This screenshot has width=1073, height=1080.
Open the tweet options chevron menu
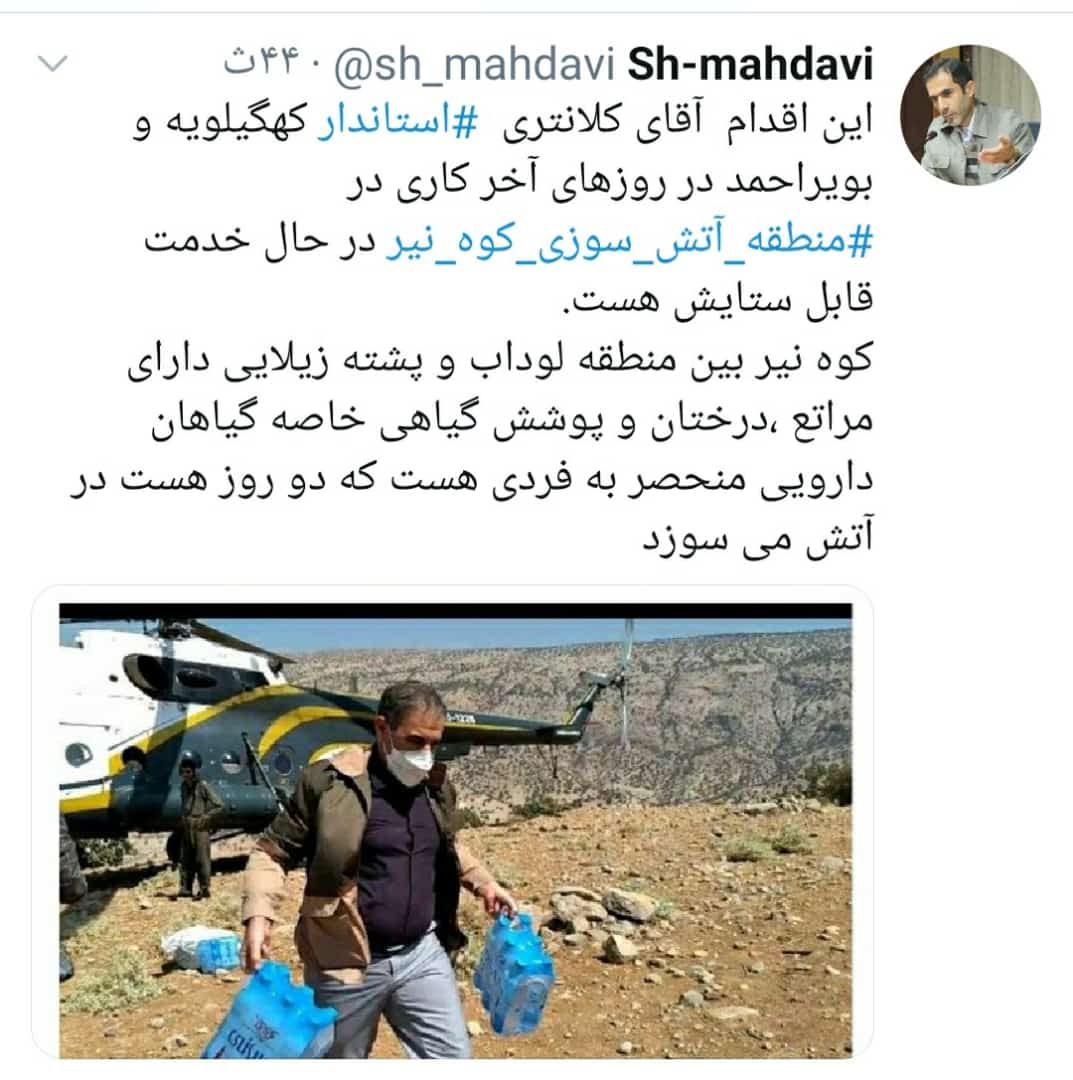[53, 63]
